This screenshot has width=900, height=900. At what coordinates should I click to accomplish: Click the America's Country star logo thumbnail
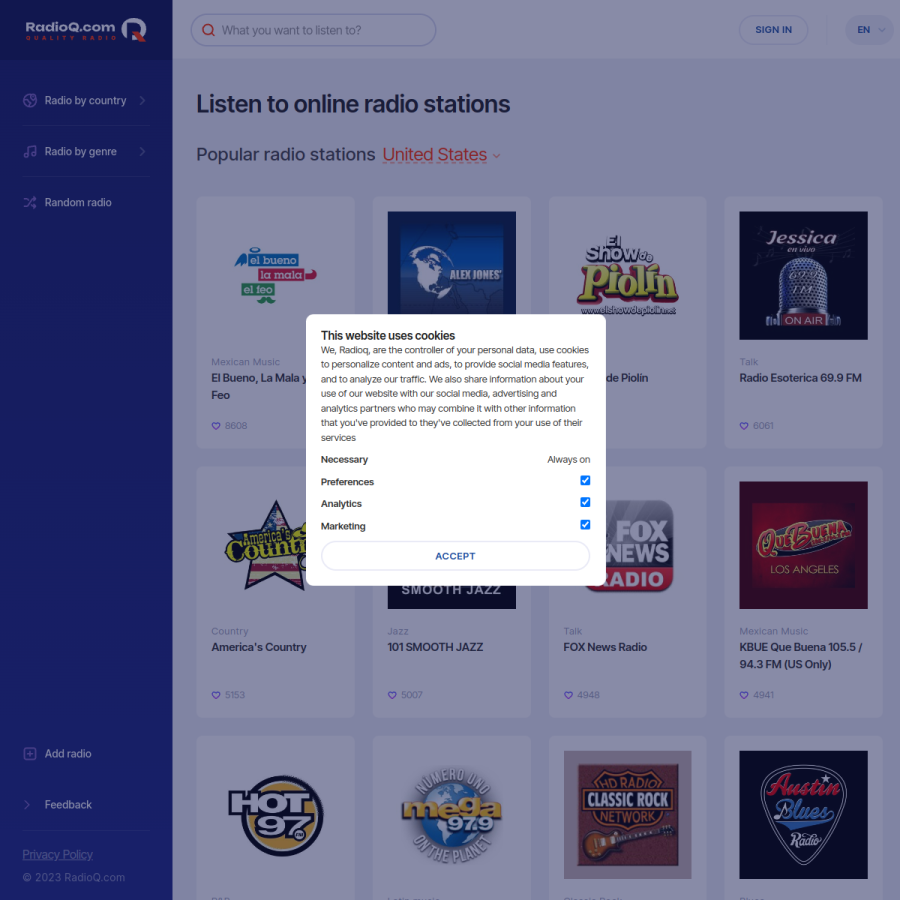[x=265, y=545]
